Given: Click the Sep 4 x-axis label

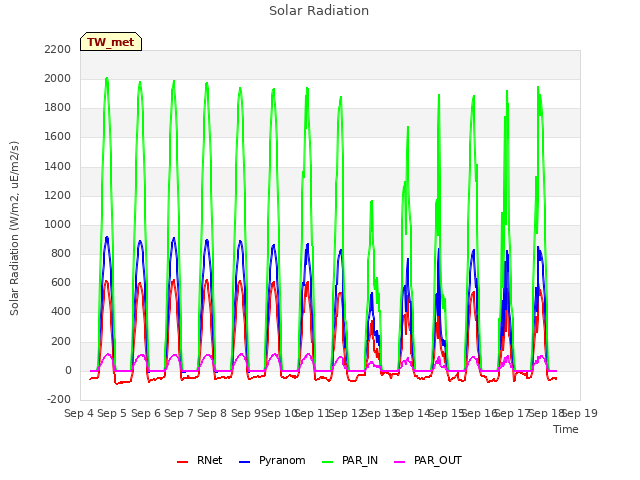Looking at the screenshot, I should [79, 413].
